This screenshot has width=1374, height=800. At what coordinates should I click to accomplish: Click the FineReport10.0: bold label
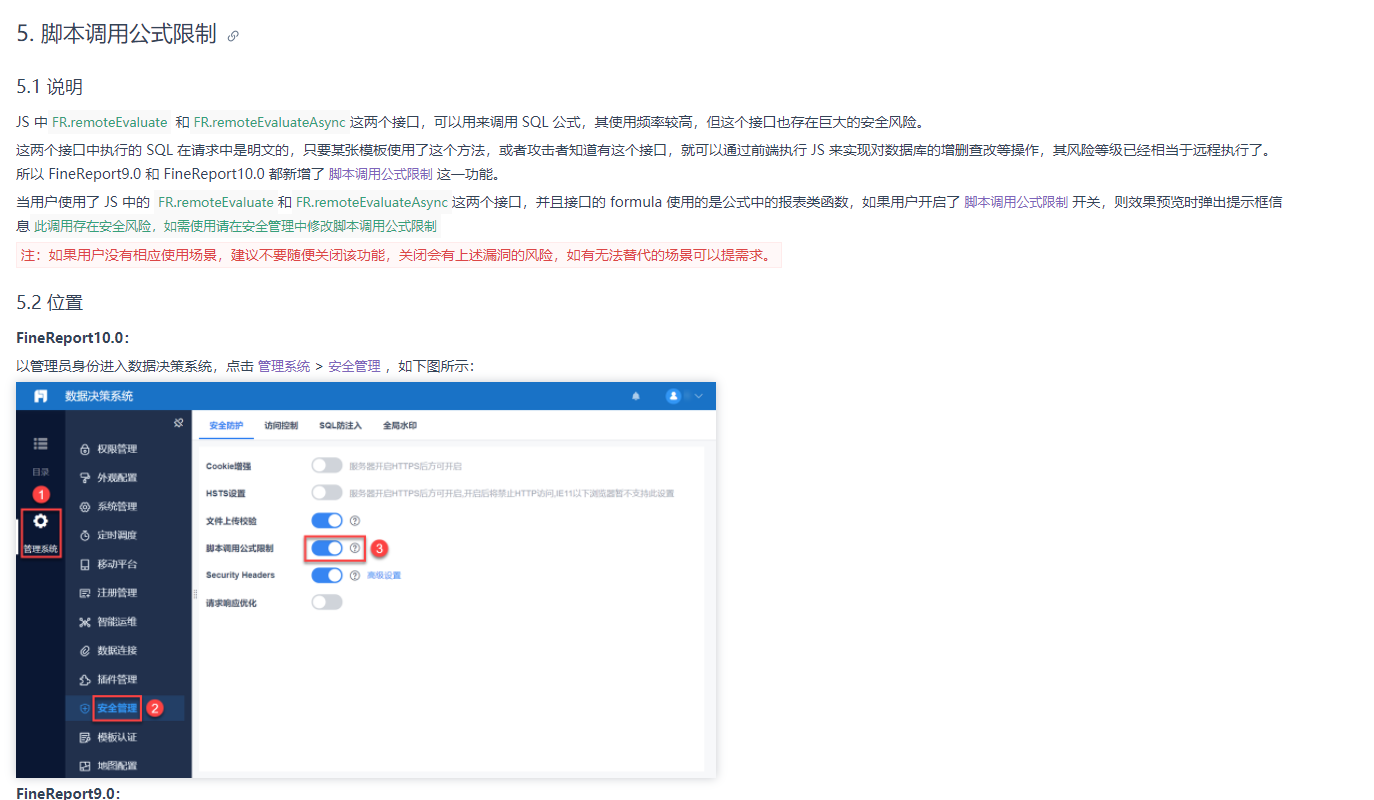tap(73, 338)
